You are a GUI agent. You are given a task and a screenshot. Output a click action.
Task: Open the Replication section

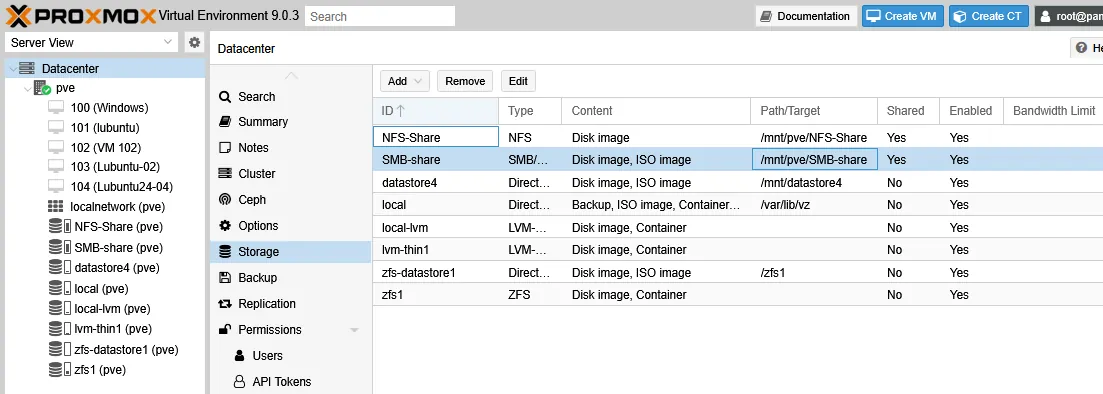291,303
